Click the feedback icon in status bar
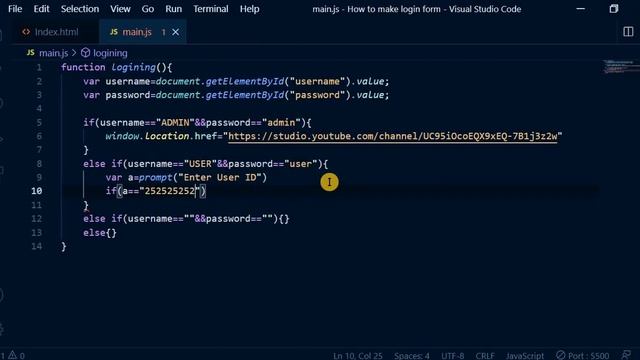Image resolution: width=640 pixels, height=360 pixels. pyautogui.click(x=626, y=355)
